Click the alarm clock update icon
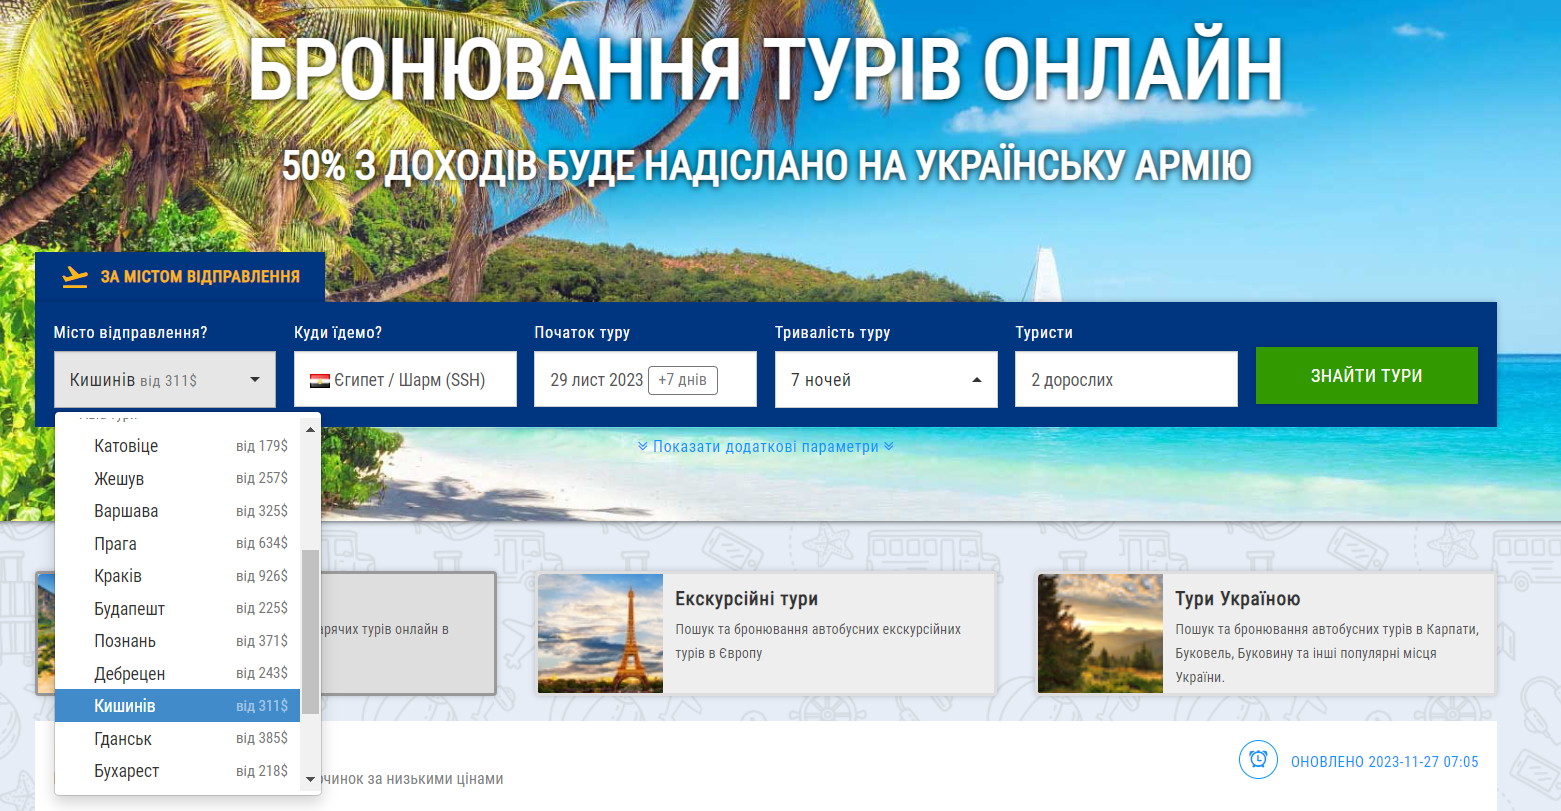Screen dimensions: 1561x811 coord(1258,759)
